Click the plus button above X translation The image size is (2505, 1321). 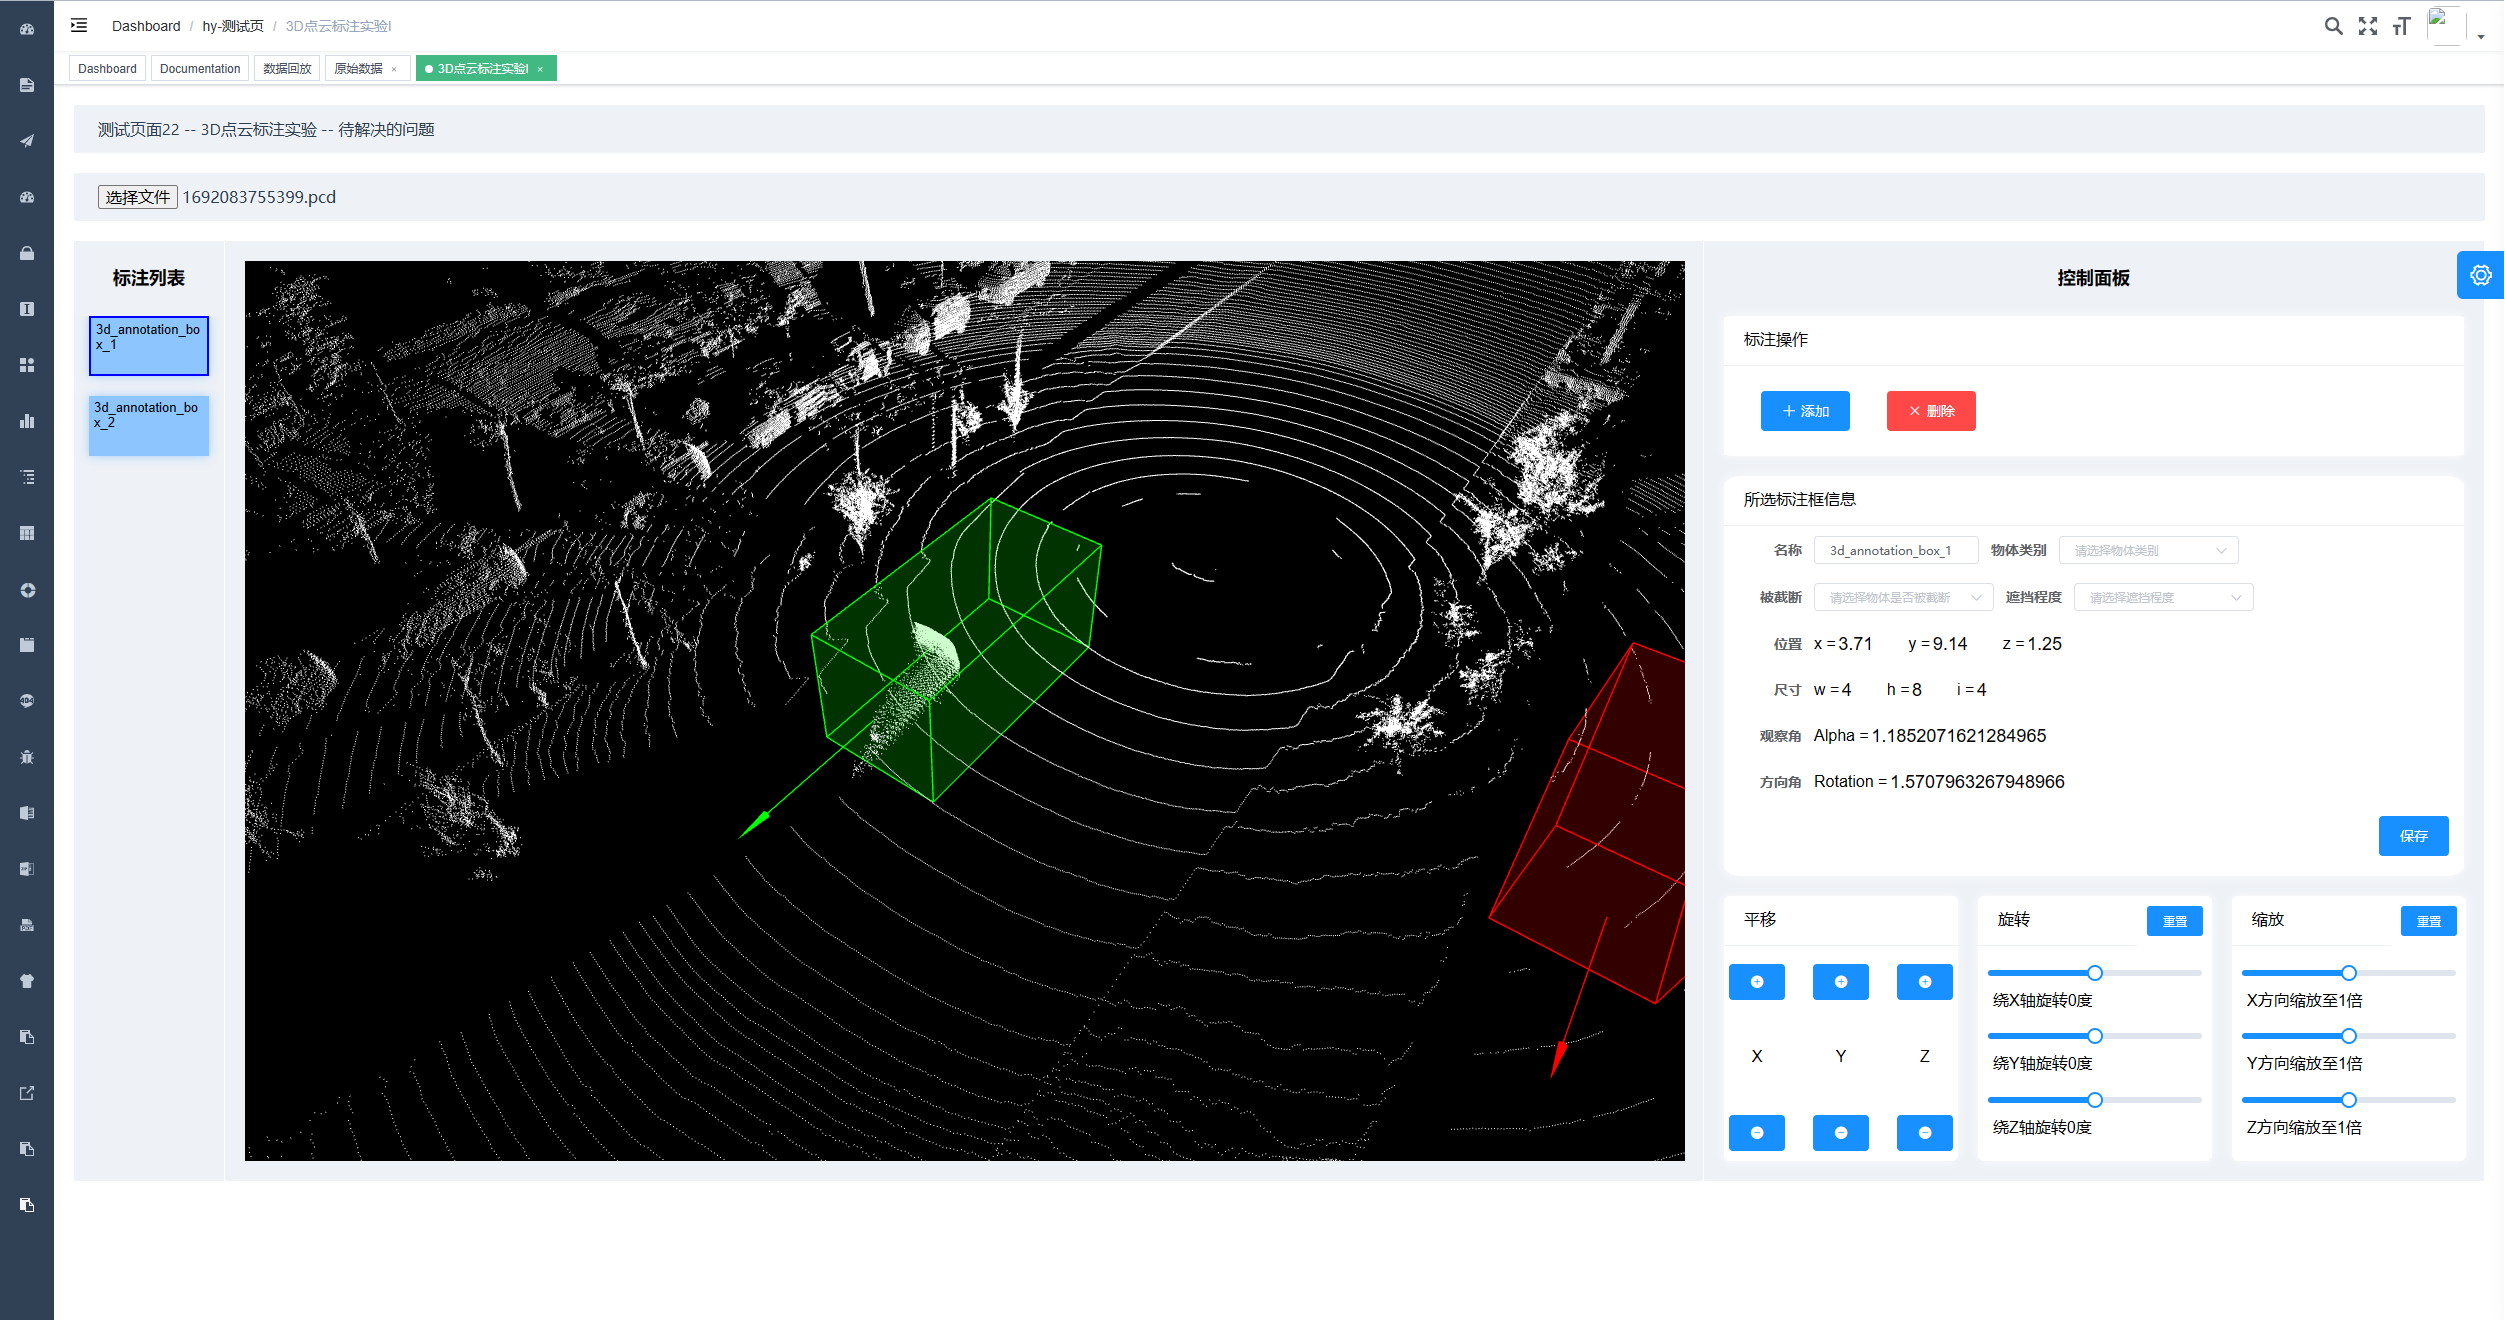point(1756,982)
